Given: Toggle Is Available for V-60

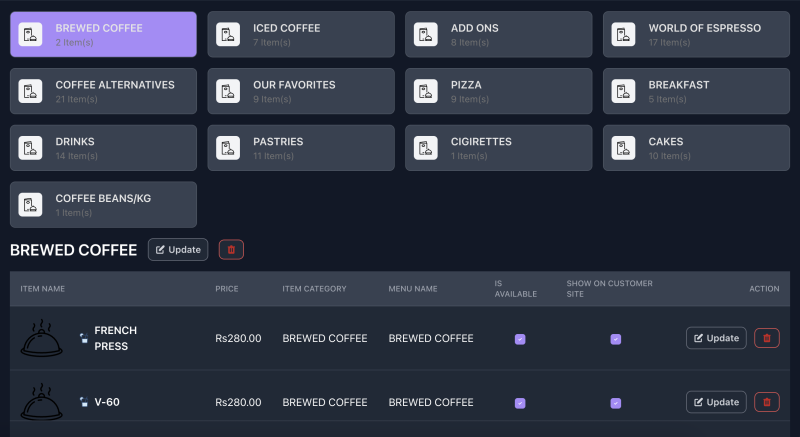Looking at the screenshot, I should (x=520, y=403).
